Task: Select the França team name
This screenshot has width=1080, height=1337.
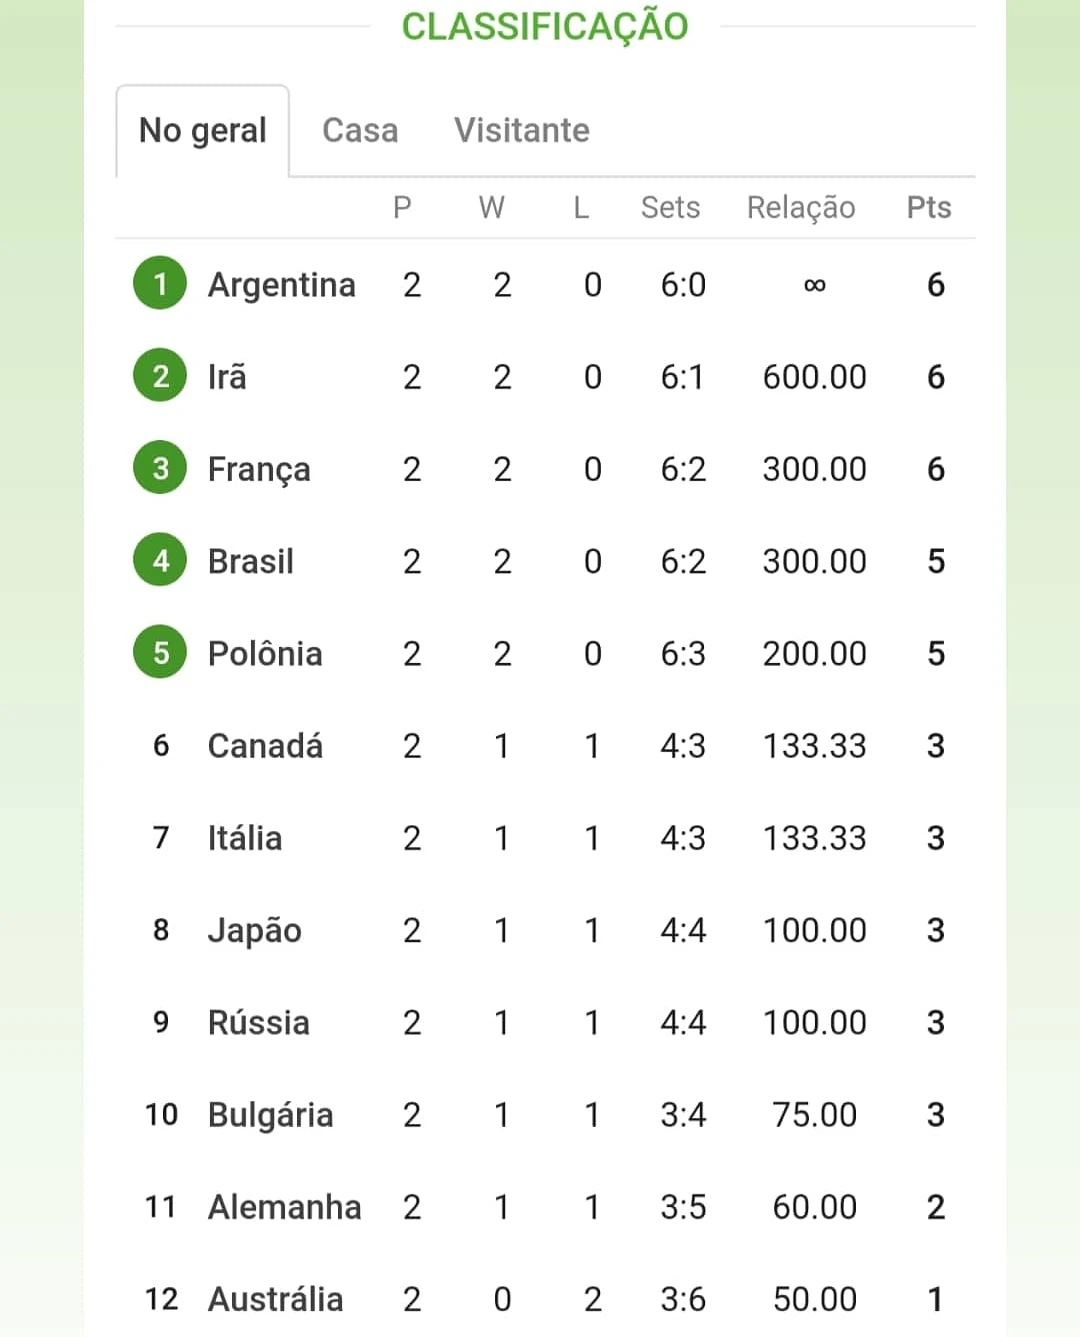Action: (259, 470)
